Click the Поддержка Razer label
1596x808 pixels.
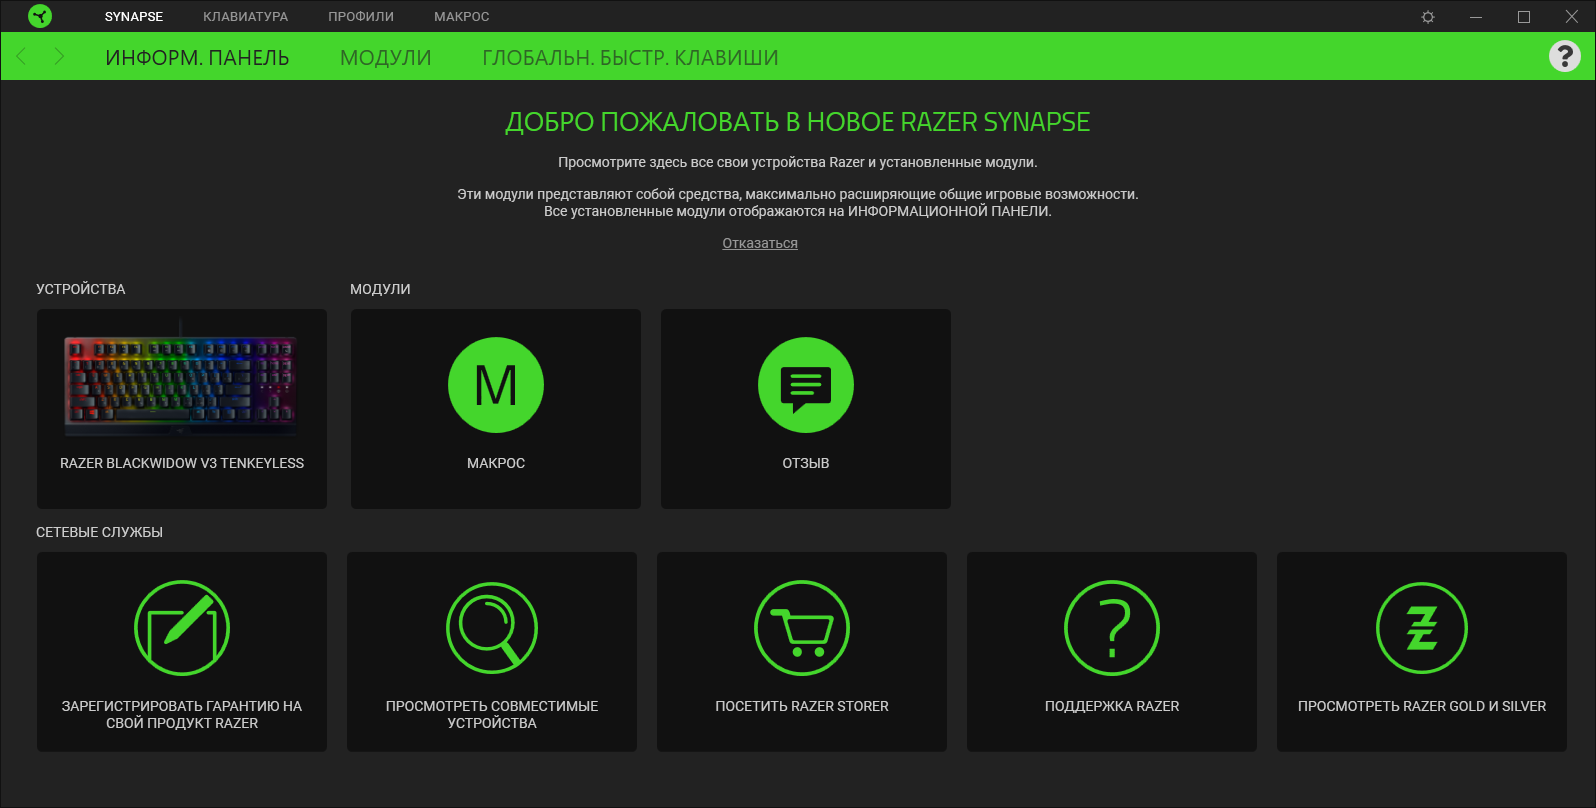[x=1112, y=706]
